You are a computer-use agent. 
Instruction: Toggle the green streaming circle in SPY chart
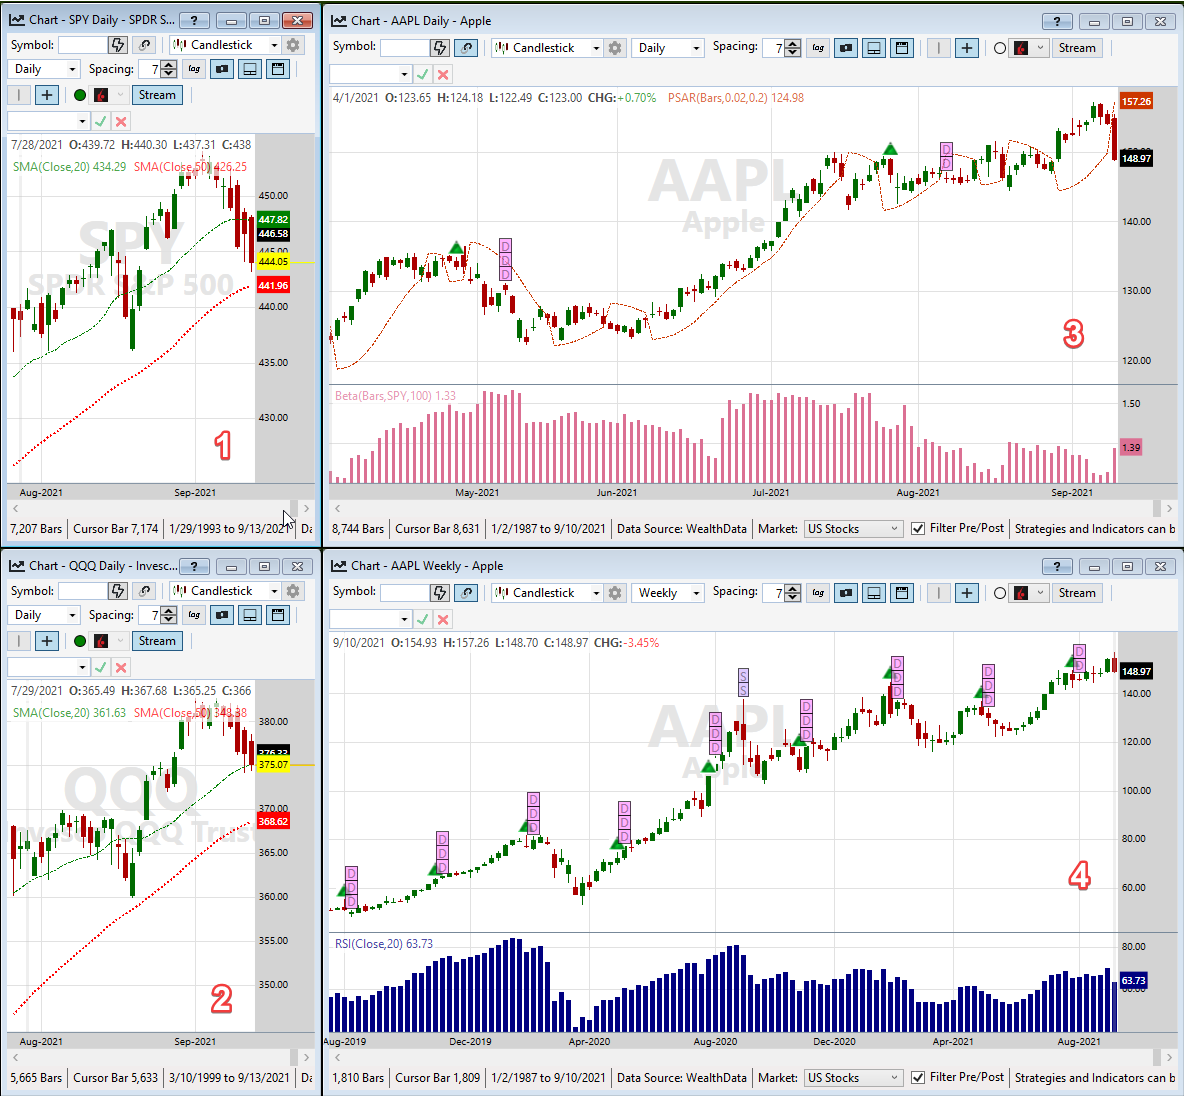click(80, 94)
